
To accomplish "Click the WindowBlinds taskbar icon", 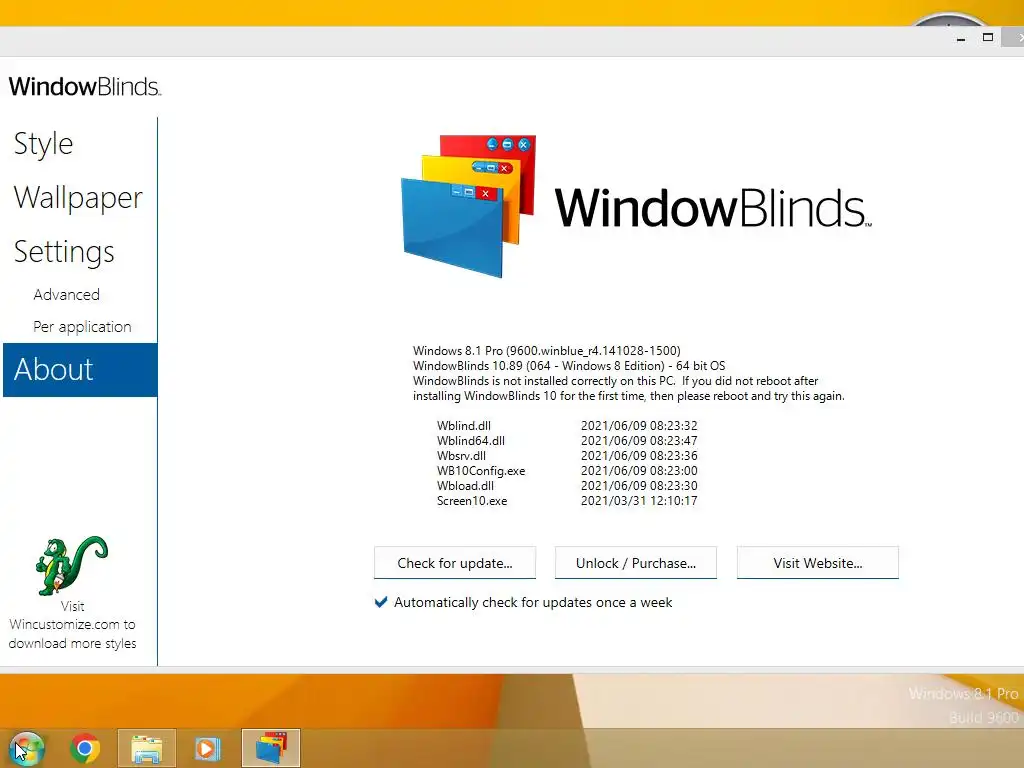I will coord(271,748).
